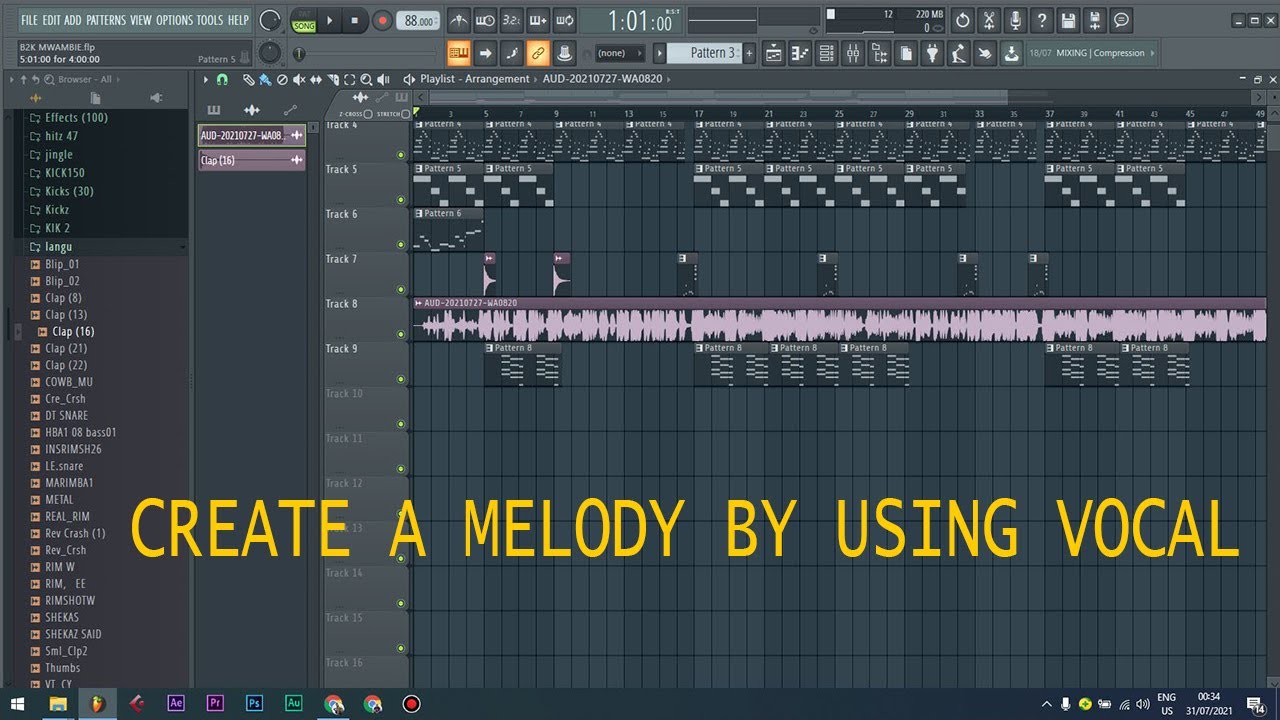Click the song position slider
The image size is (1280, 720).
pyautogui.click(x=368, y=53)
